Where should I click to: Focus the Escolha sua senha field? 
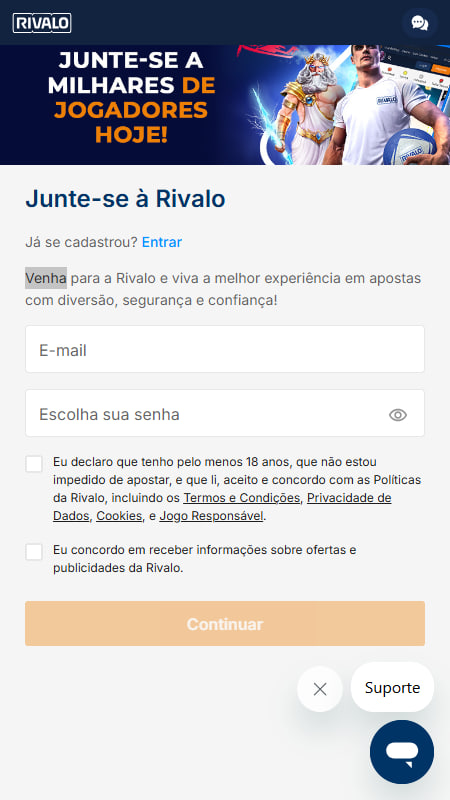(x=225, y=413)
